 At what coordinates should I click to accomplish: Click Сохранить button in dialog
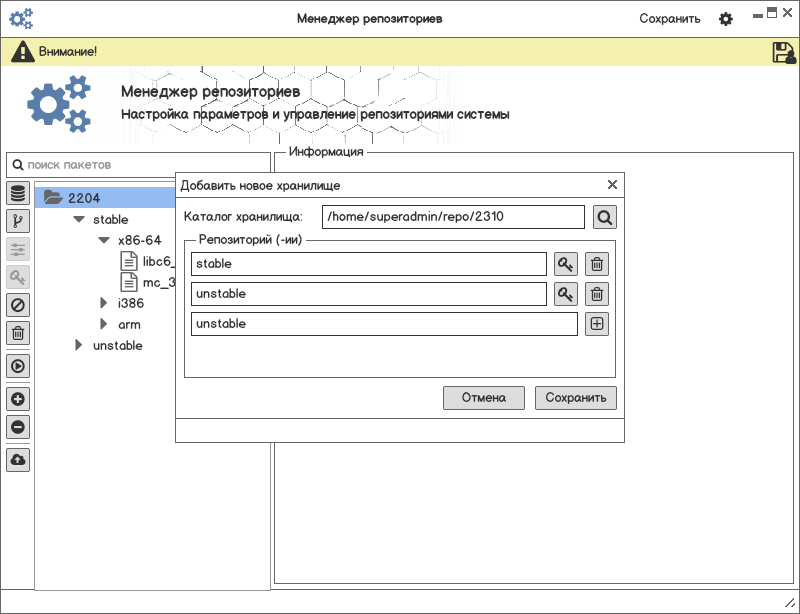pyautogui.click(x=576, y=398)
